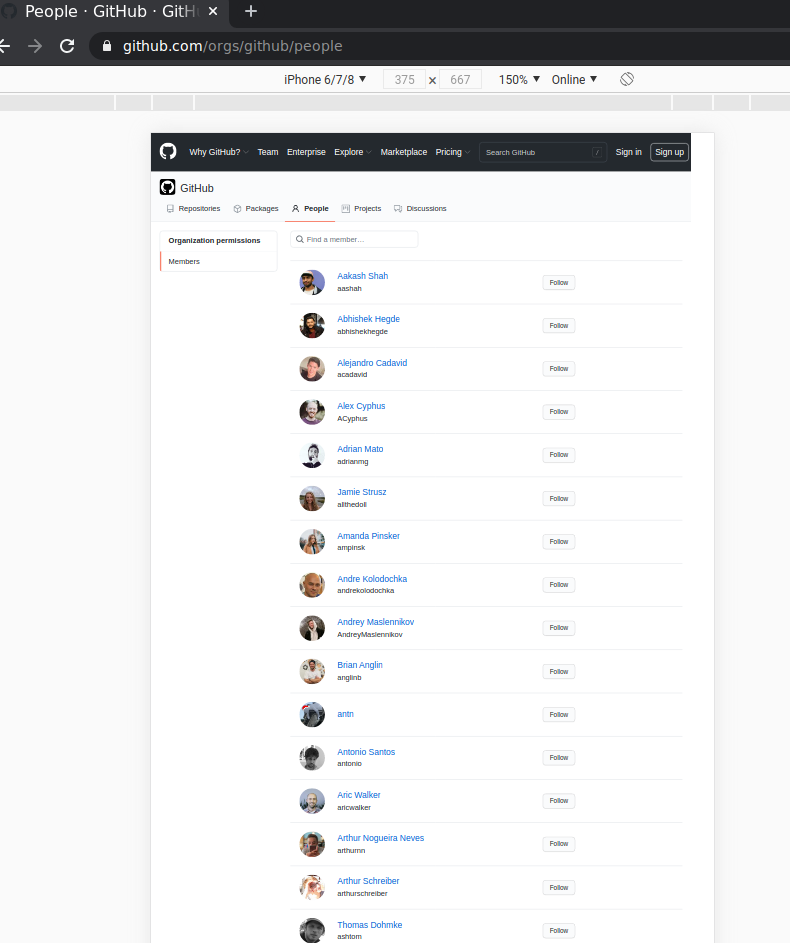Screen dimensions: 790x943
Task: Click the Repositories book icon
Action: [x=169, y=208]
